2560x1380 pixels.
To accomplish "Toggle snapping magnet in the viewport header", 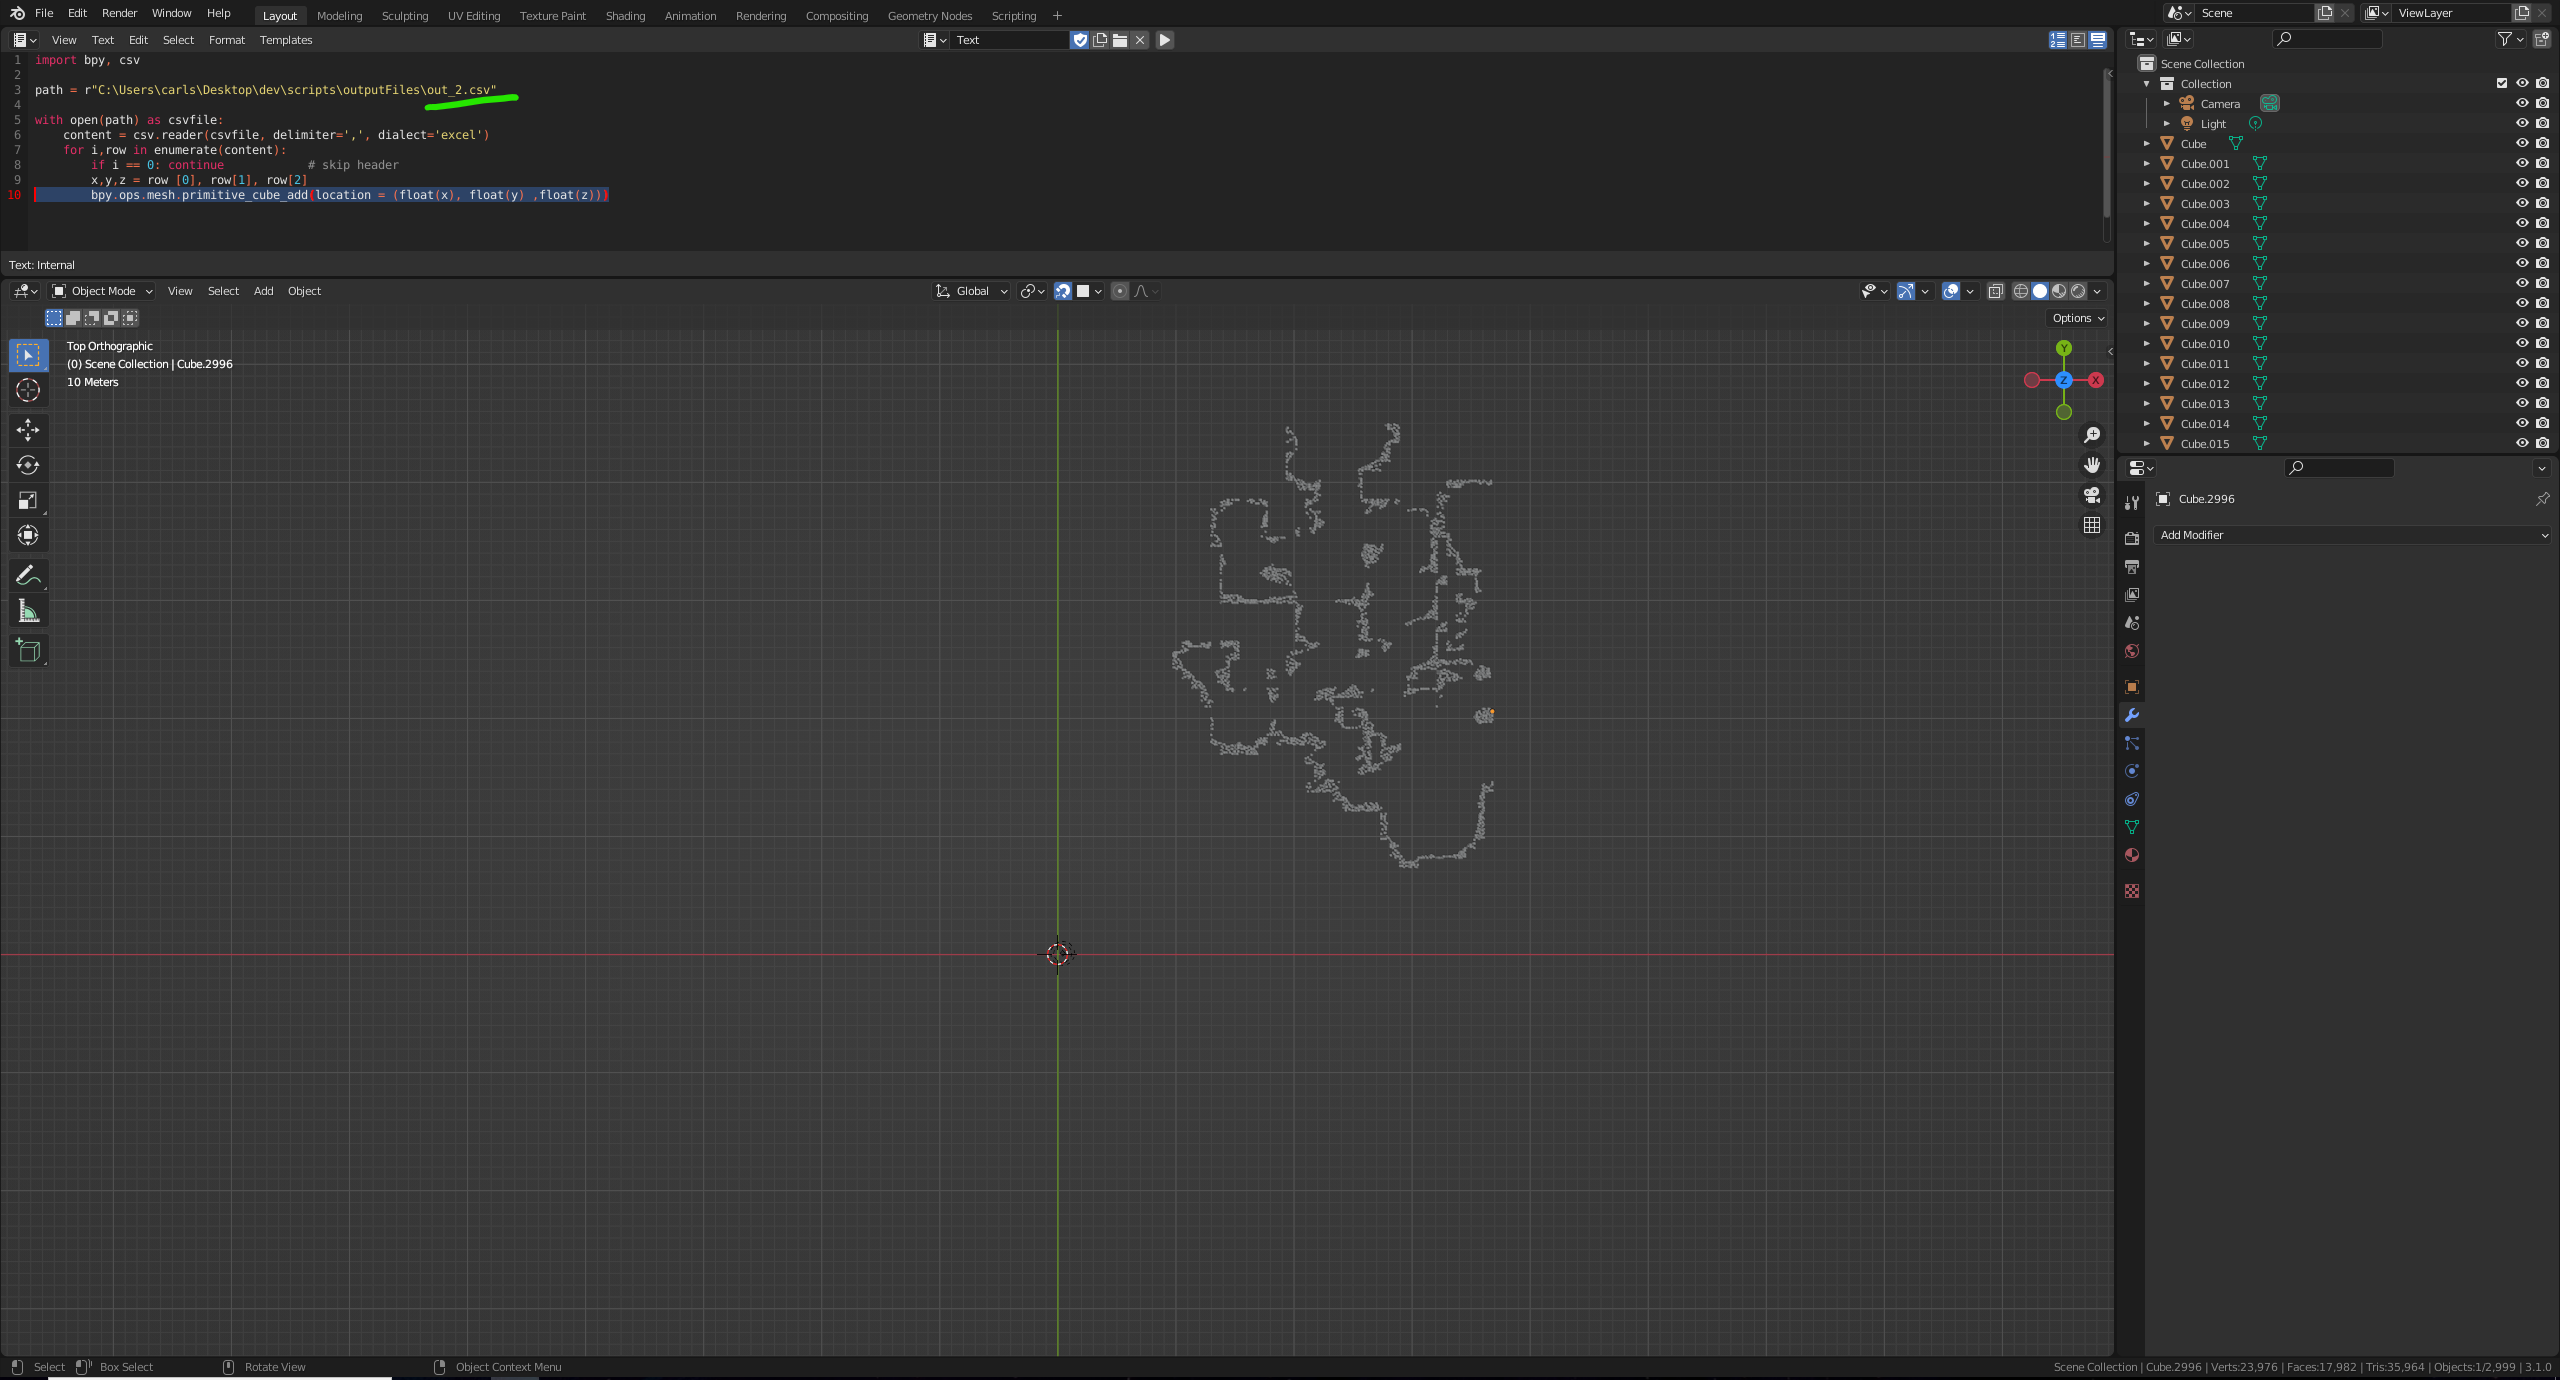I will point(1063,291).
